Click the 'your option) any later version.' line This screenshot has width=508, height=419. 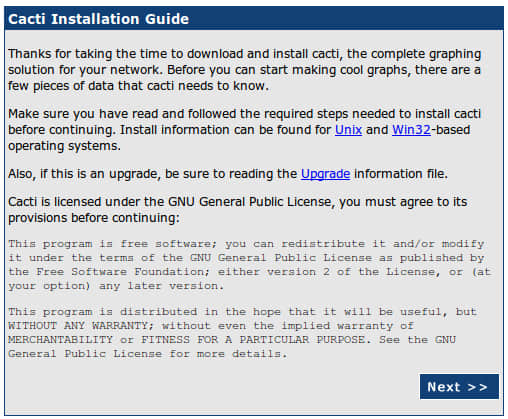[x=116, y=286]
